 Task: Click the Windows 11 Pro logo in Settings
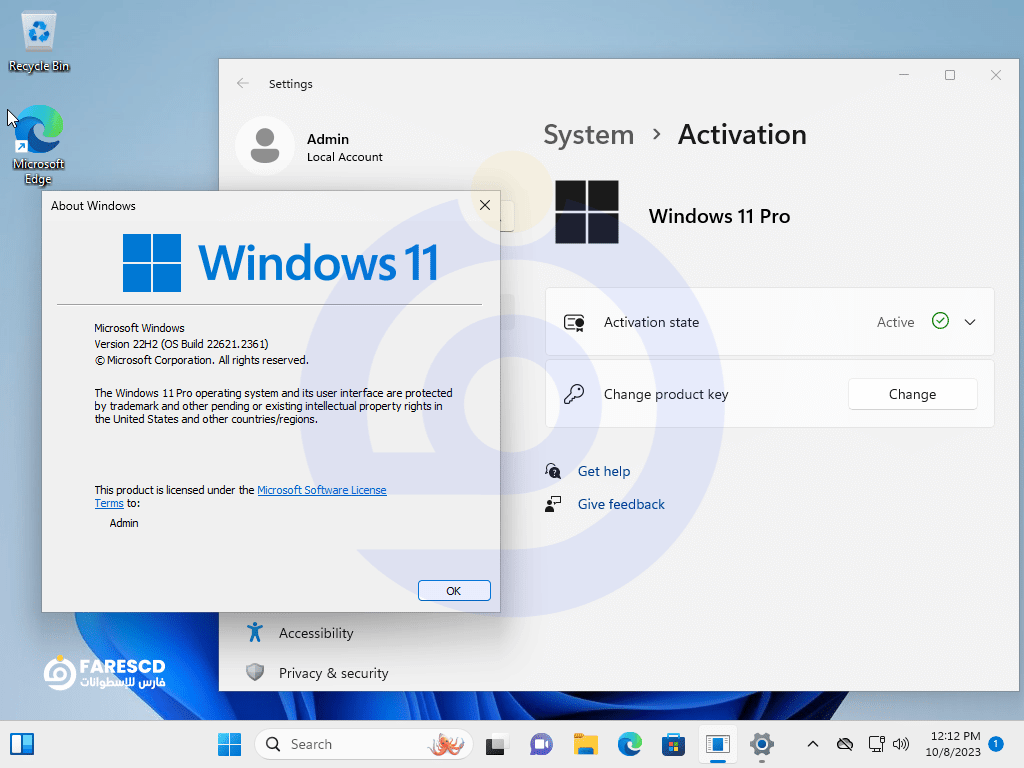click(586, 212)
